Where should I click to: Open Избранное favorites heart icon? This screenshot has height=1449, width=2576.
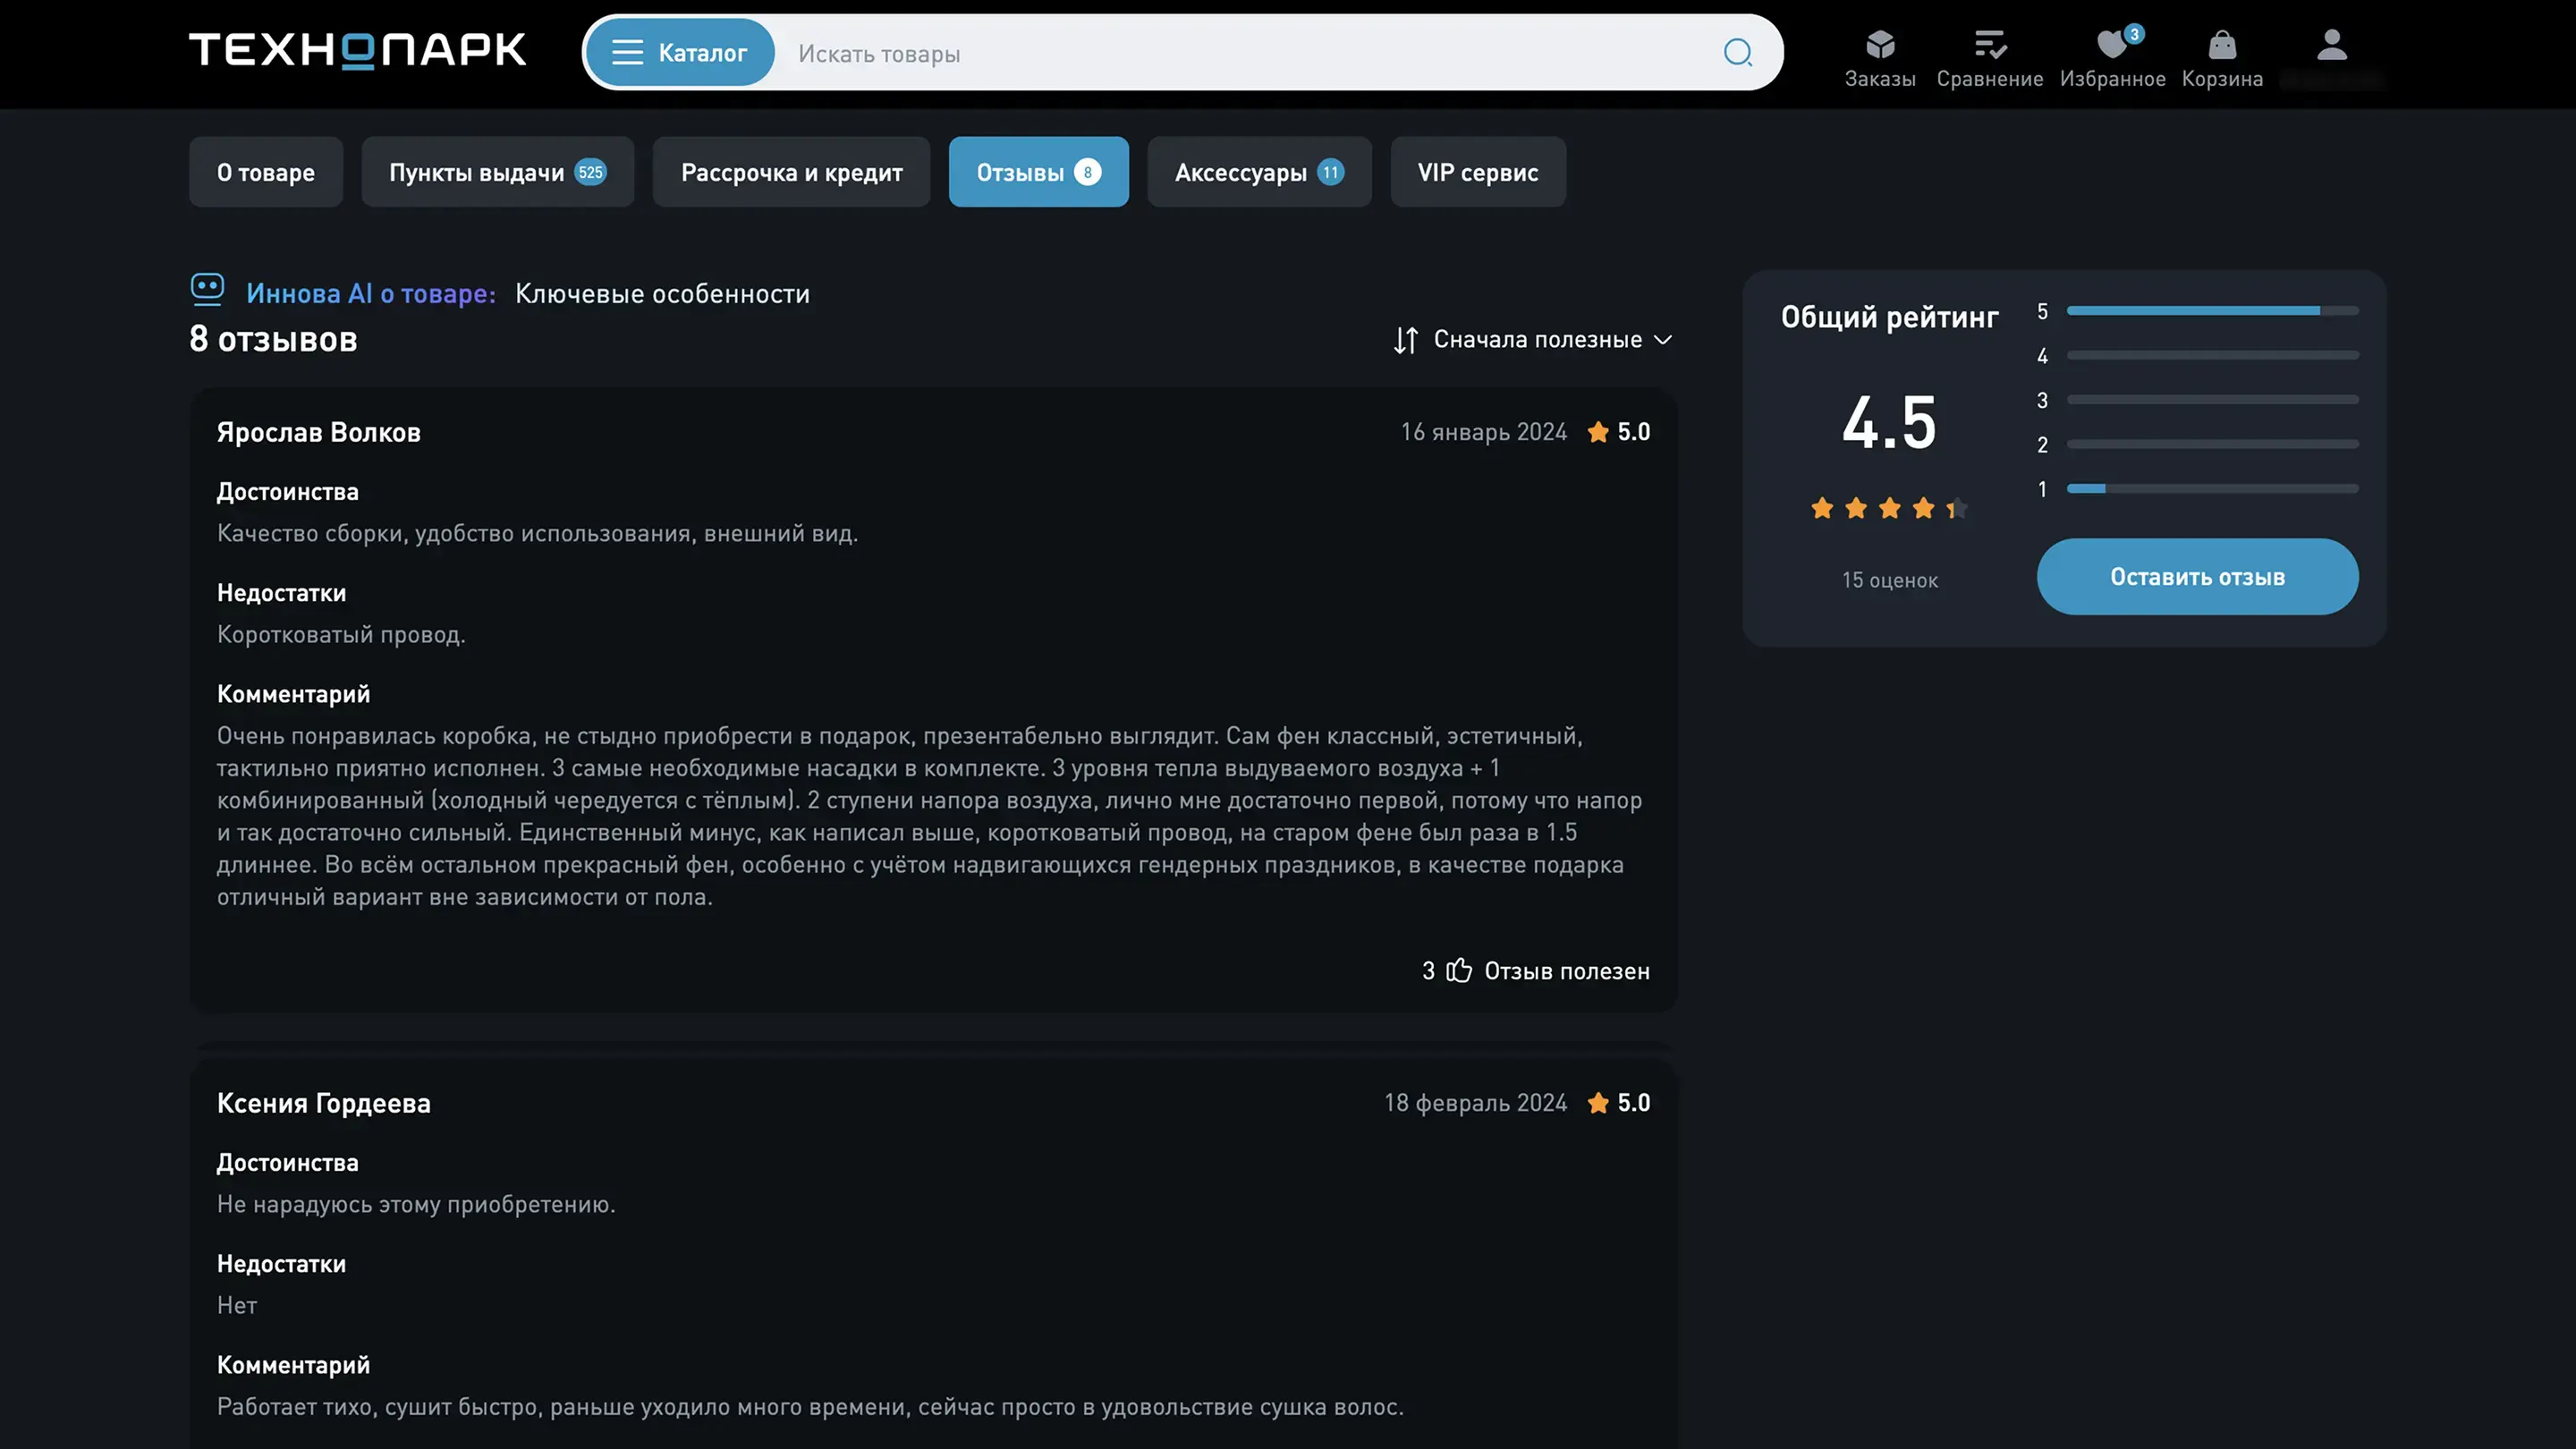click(2111, 45)
